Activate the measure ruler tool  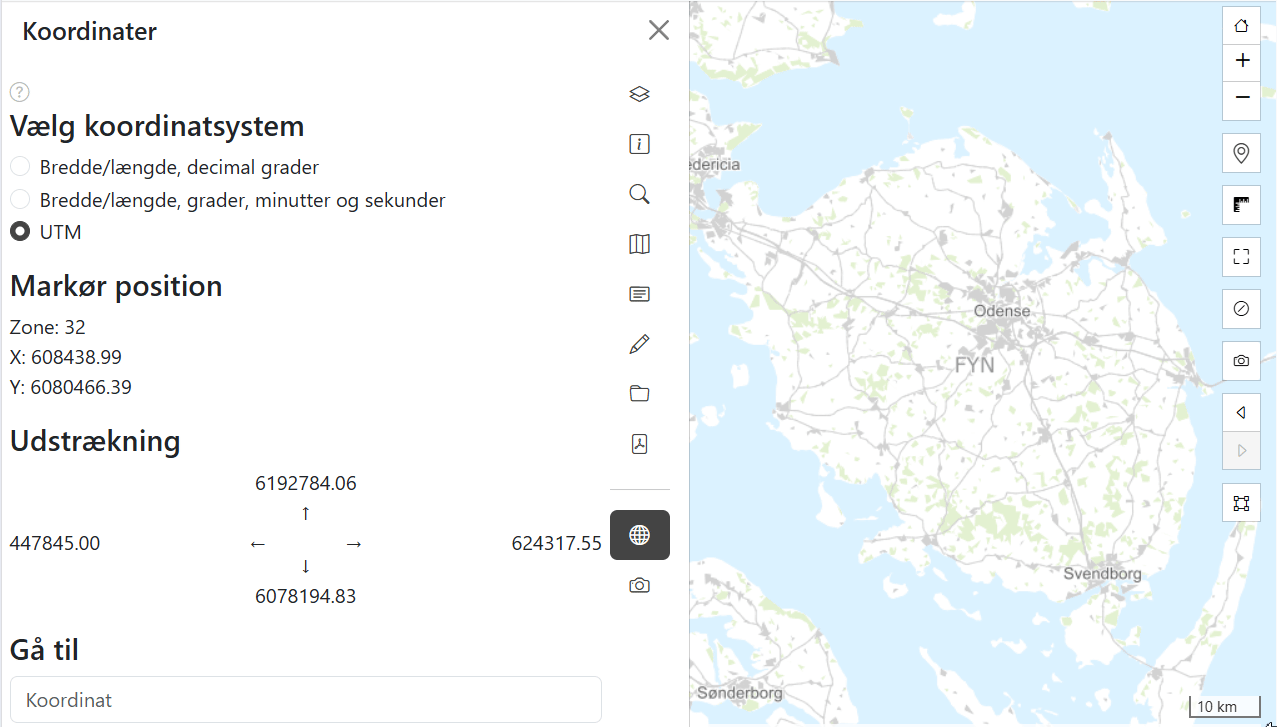pyautogui.click(x=1242, y=205)
